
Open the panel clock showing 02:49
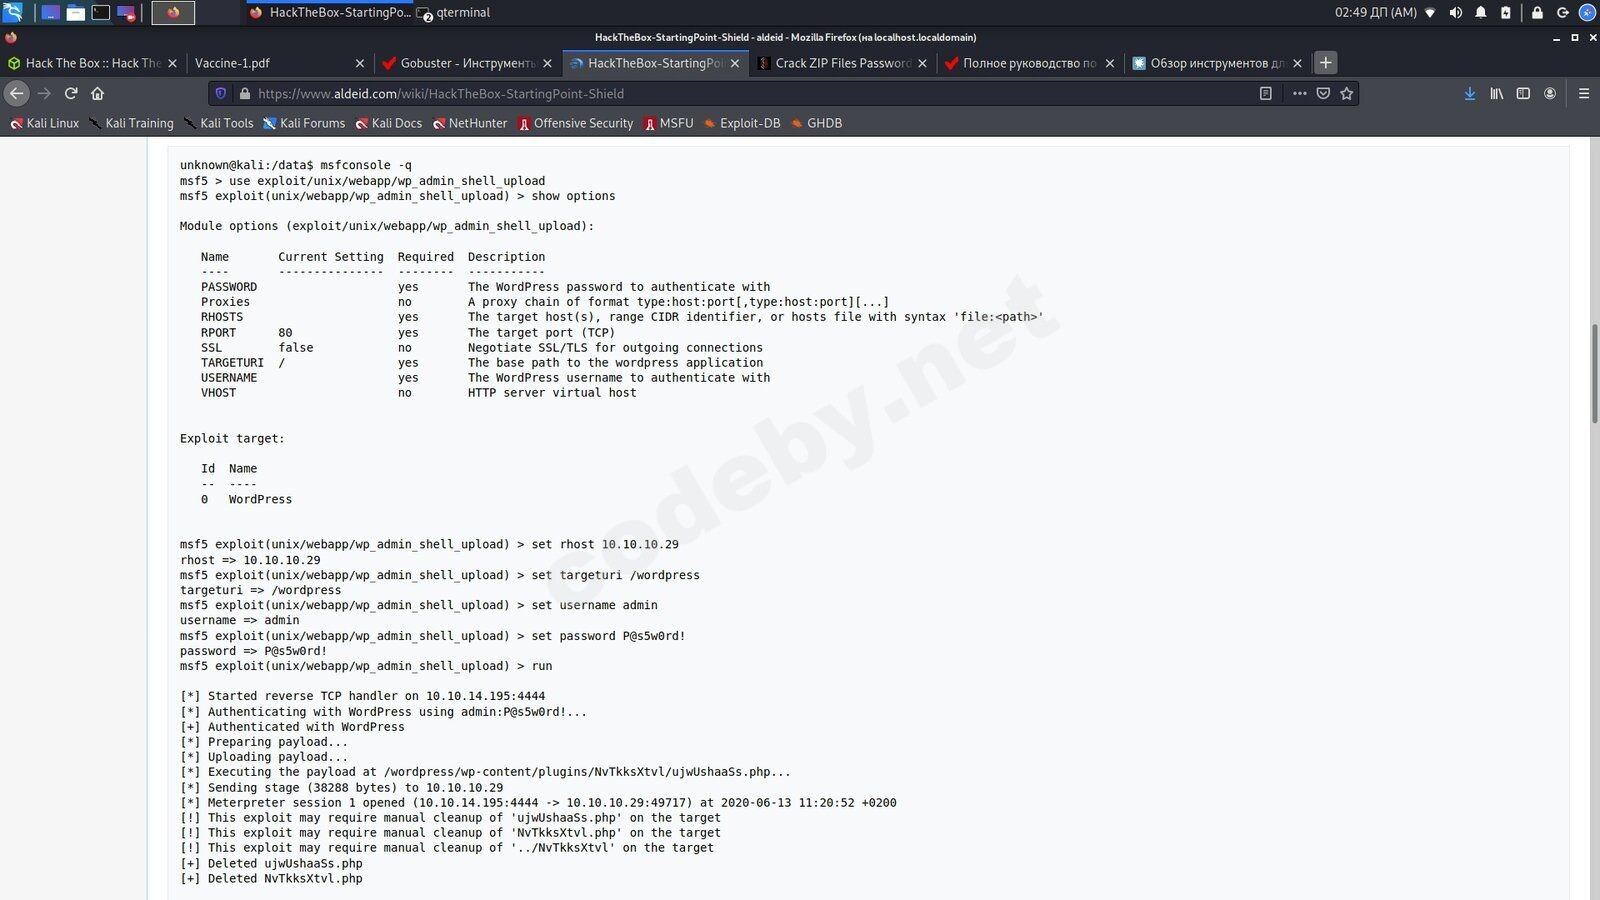click(1376, 13)
